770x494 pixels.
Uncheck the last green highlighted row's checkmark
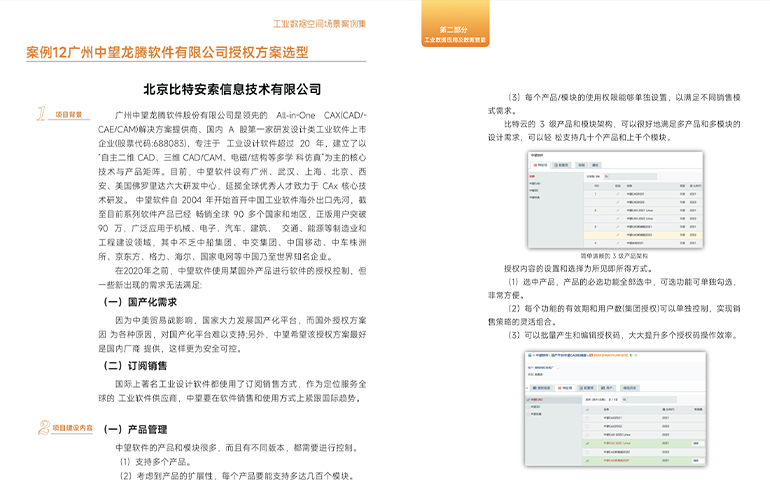point(587,461)
